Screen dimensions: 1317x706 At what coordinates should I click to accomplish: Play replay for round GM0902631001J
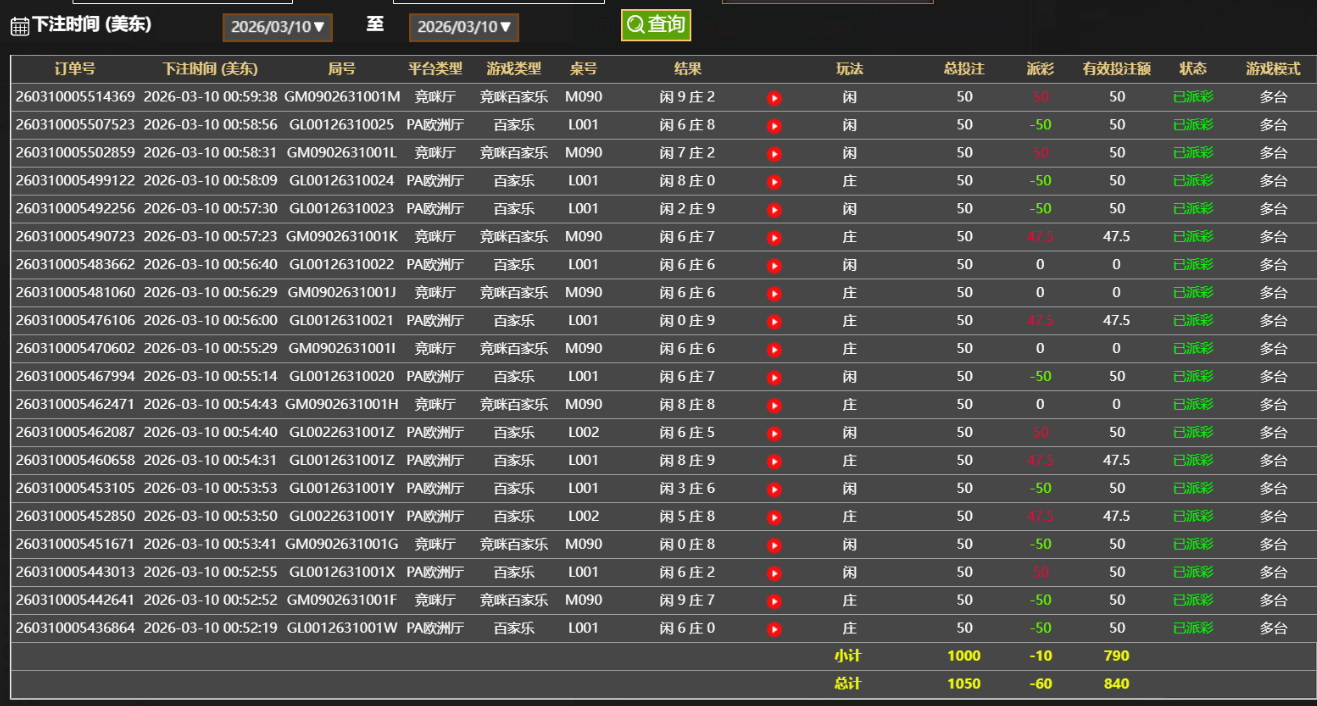click(x=774, y=294)
